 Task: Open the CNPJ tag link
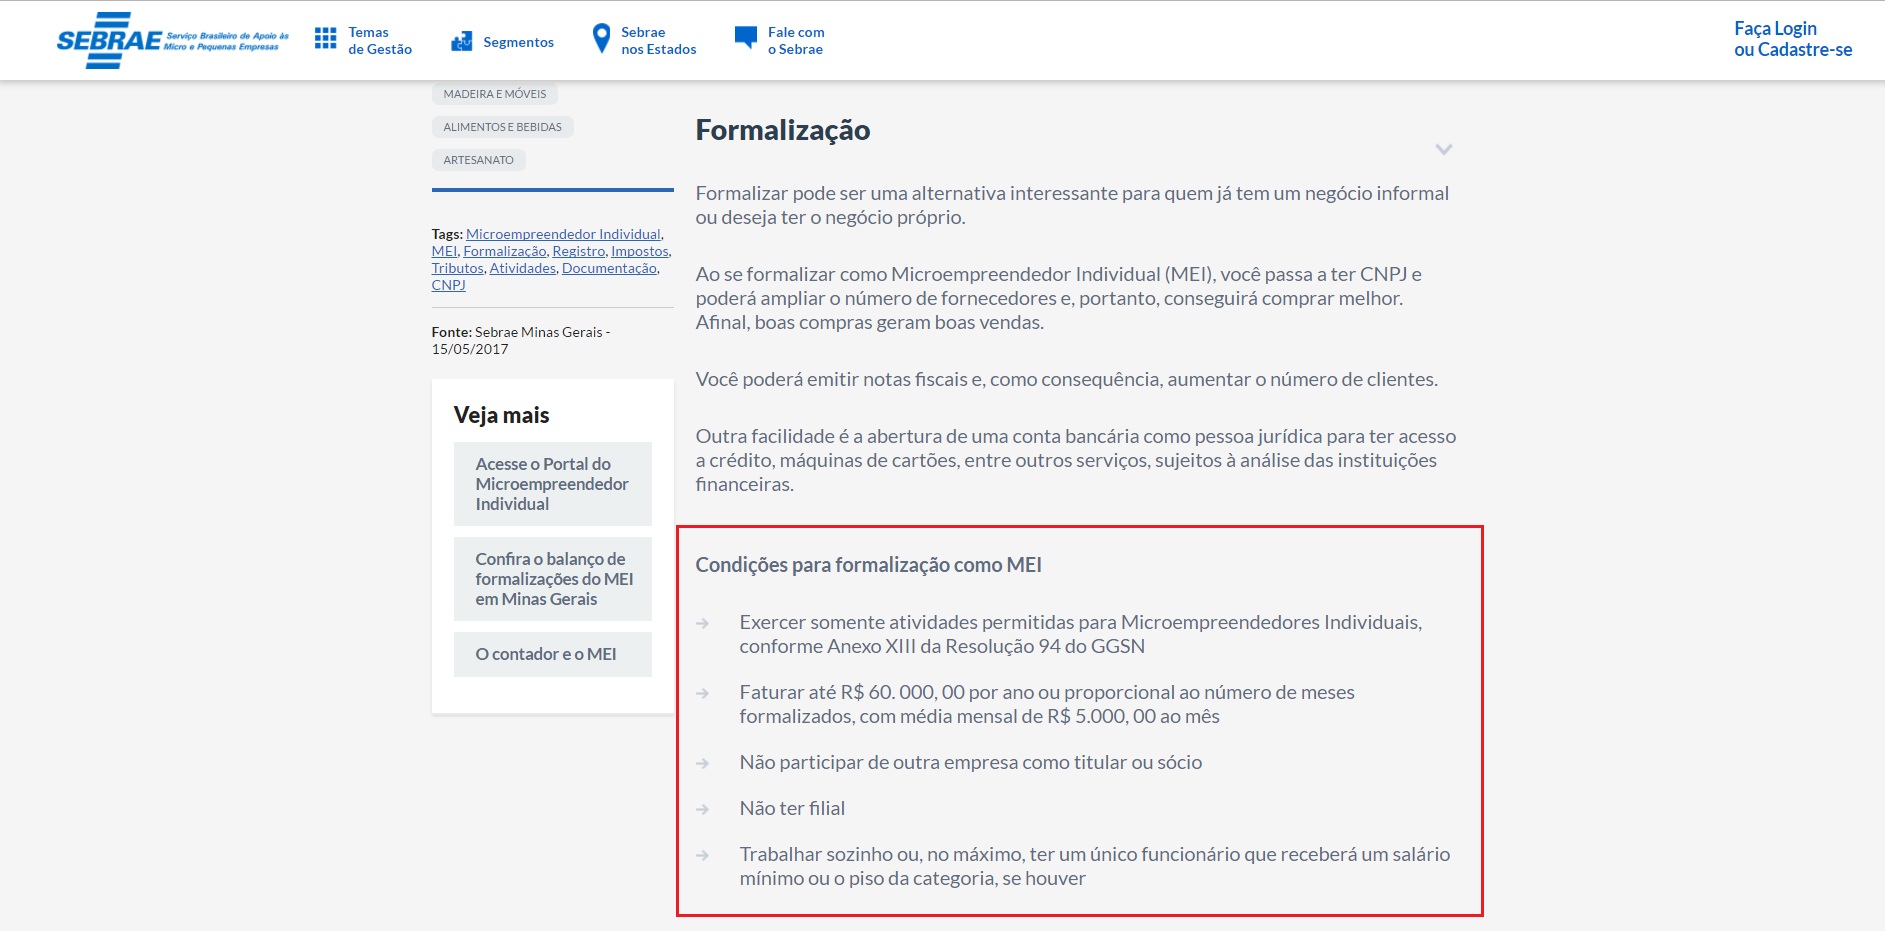[x=449, y=285]
